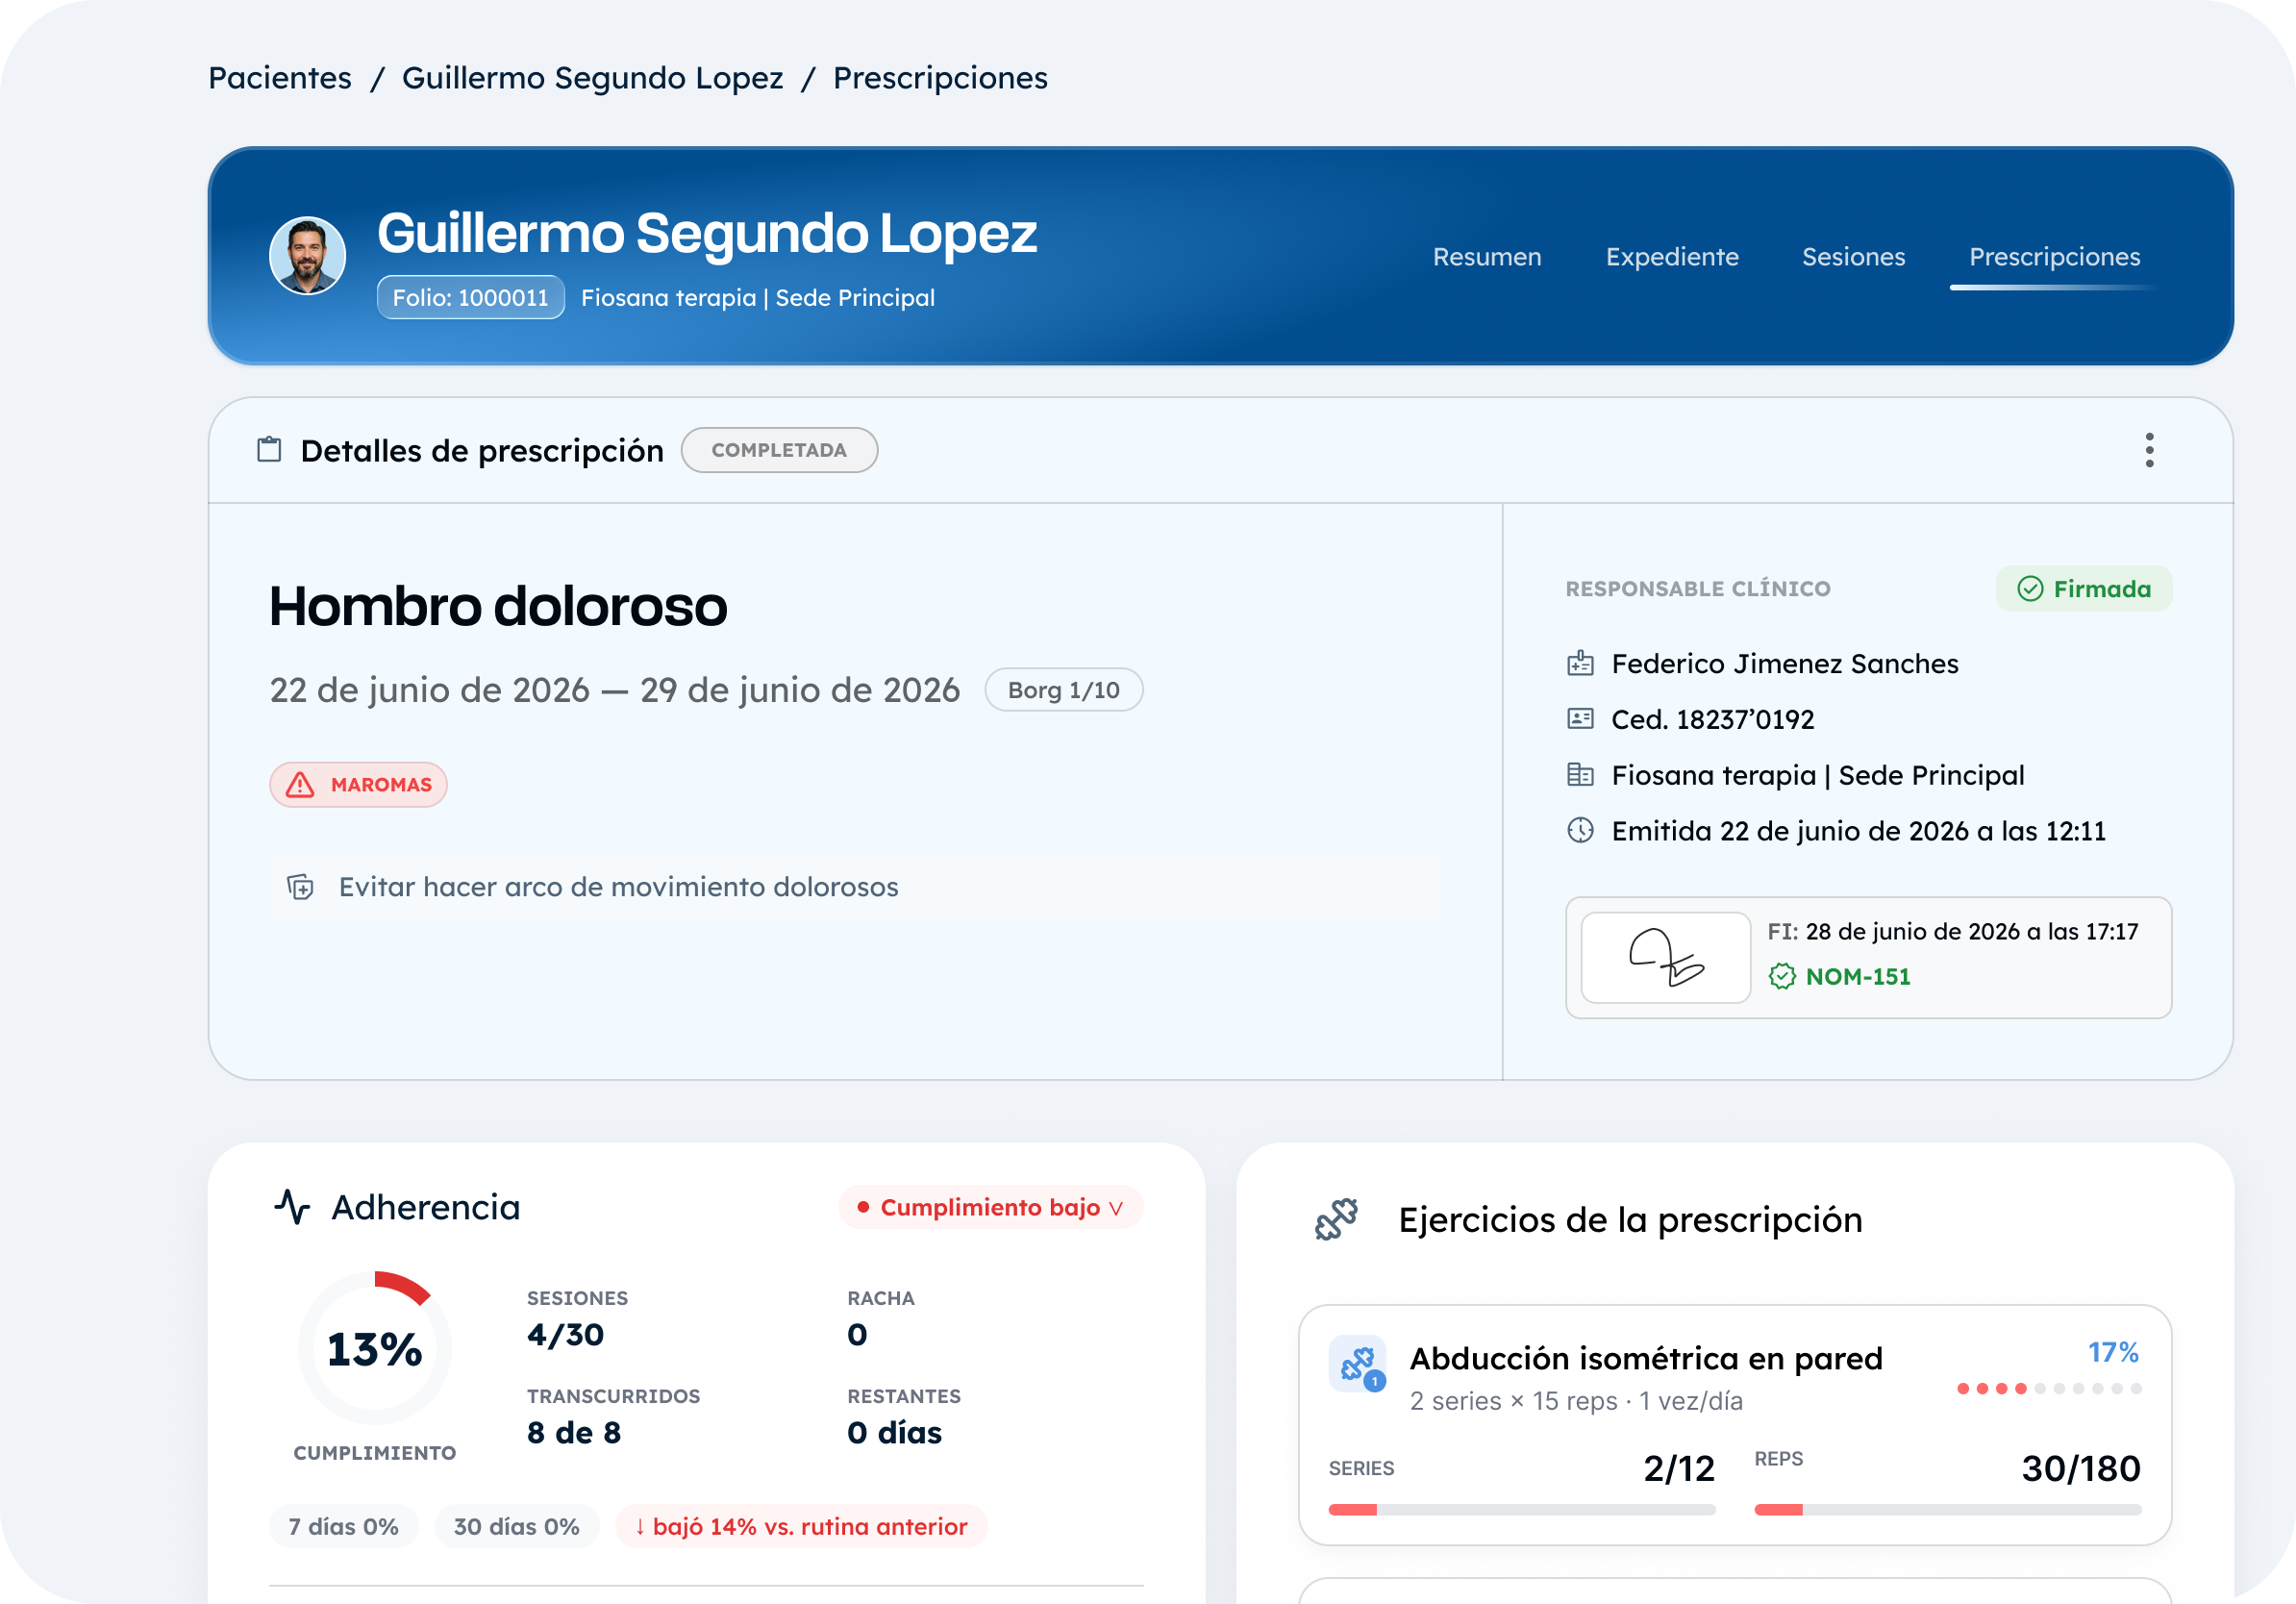
Task: Open the Abducción isométrica en pared exercise
Action: (x=1735, y=1425)
